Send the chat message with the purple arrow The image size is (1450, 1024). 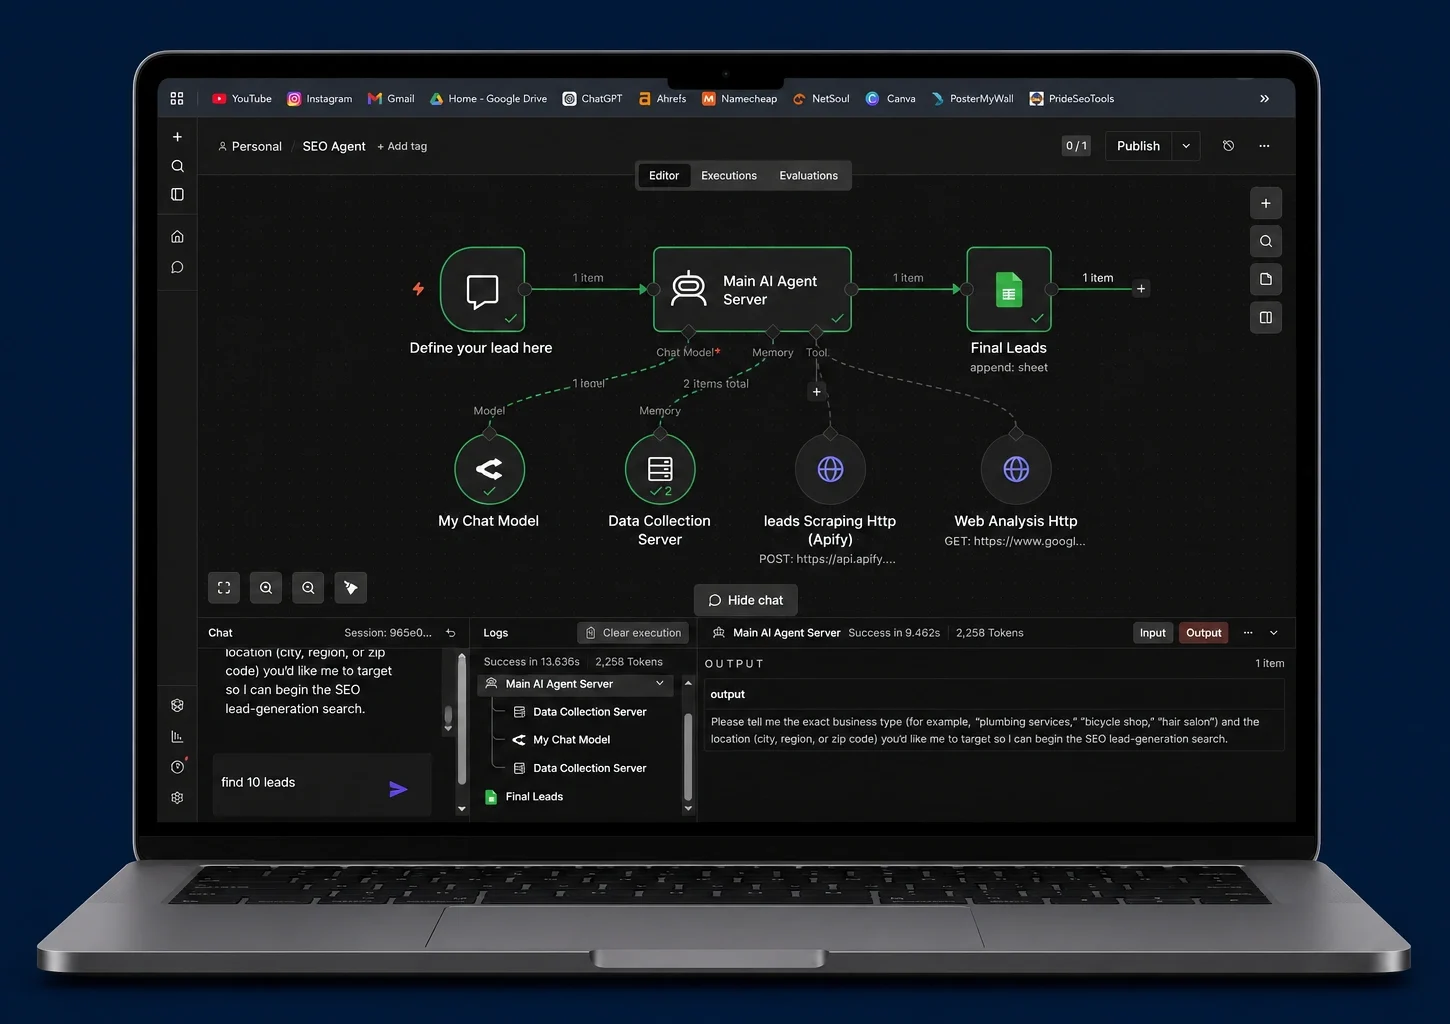click(398, 789)
